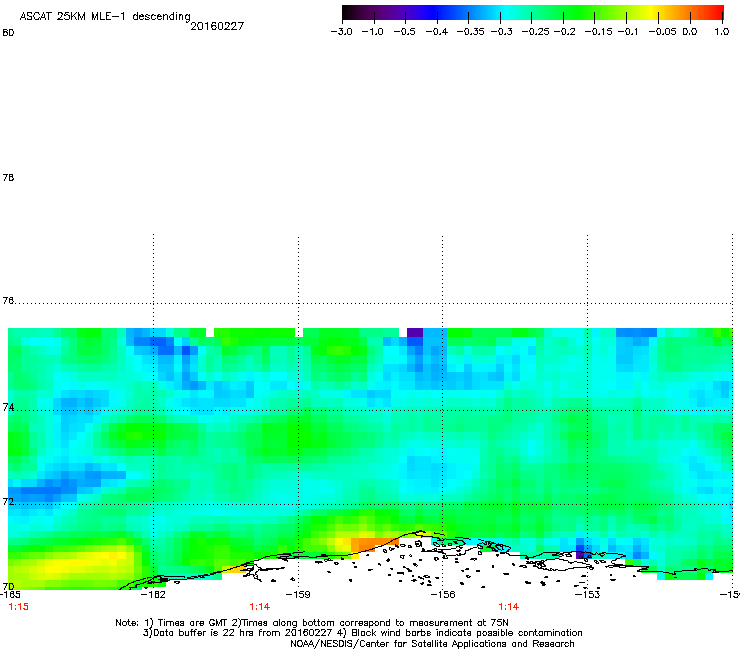Click the colorbar label -3.0
This screenshot has width=740, height=650.
pyautogui.click(x=342, y=32)
